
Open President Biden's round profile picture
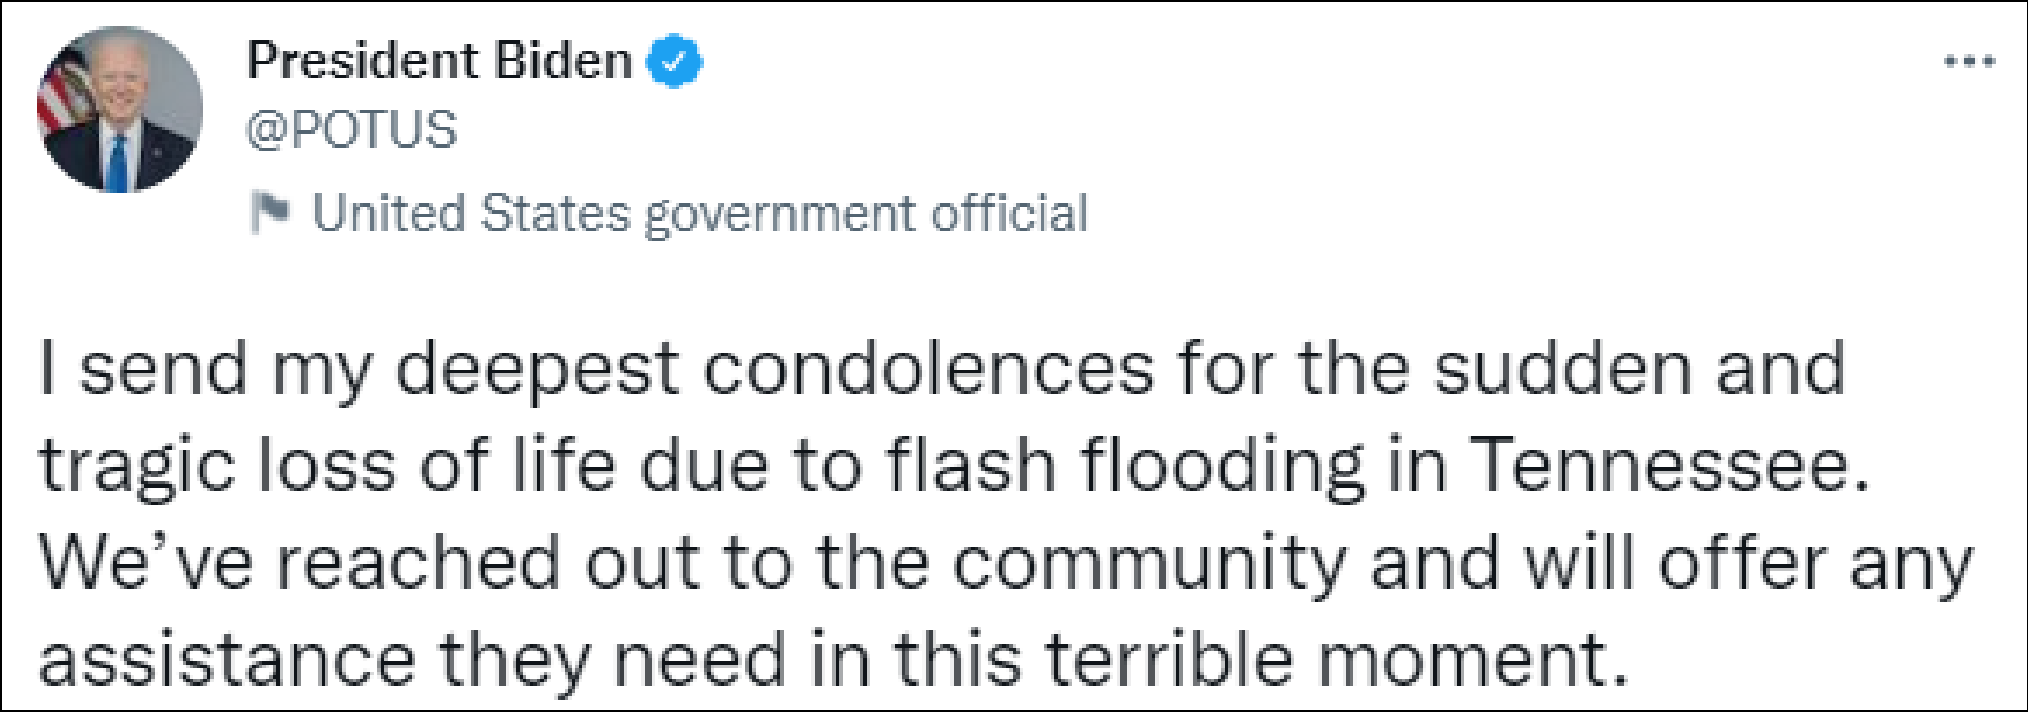coord(120,110)
